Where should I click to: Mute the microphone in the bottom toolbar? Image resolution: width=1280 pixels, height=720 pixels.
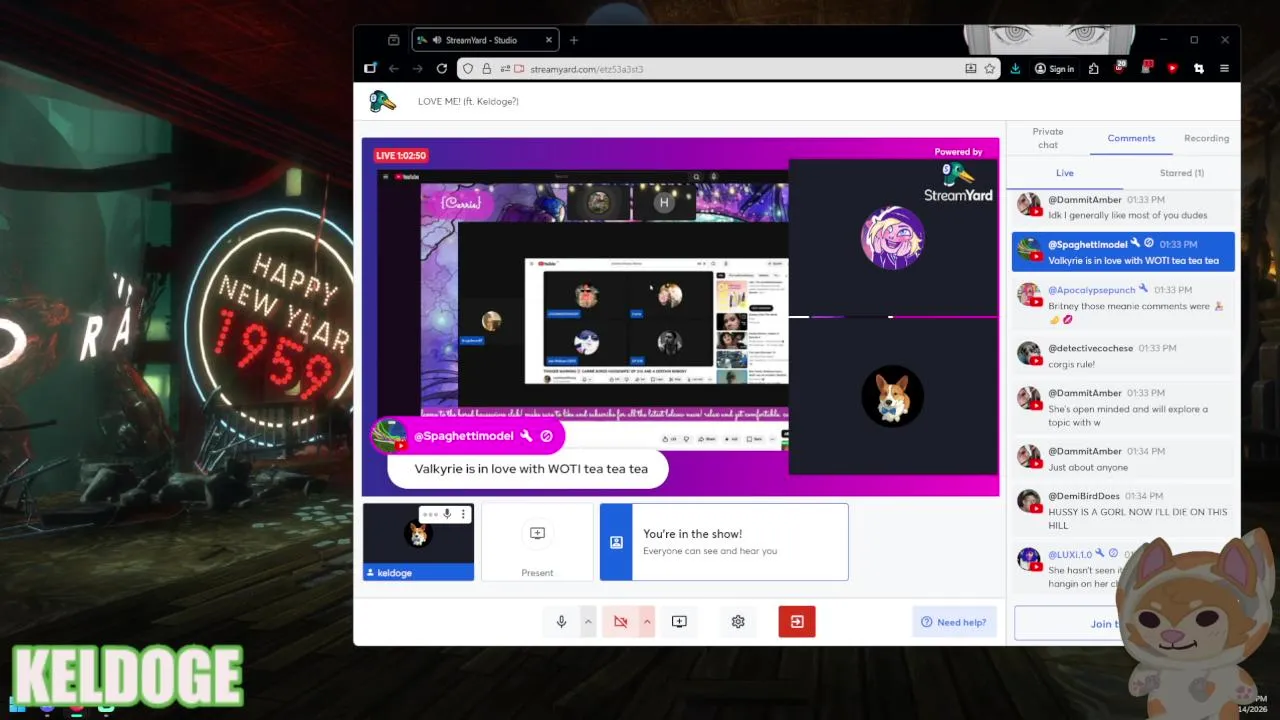click(x=561, y=622)
